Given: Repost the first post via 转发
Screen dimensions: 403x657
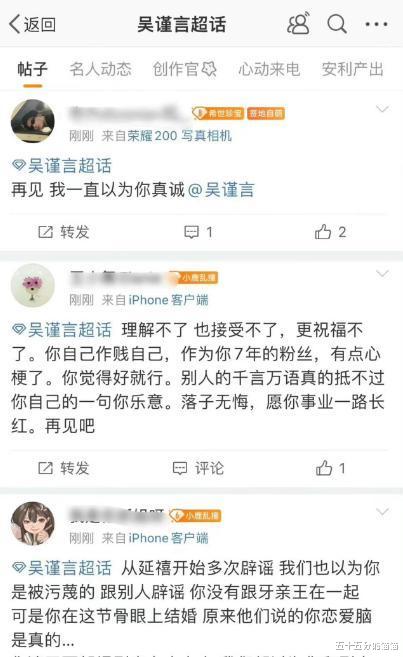Looking at the screenshot, I should pyautogui.click(x=64, y=232).
